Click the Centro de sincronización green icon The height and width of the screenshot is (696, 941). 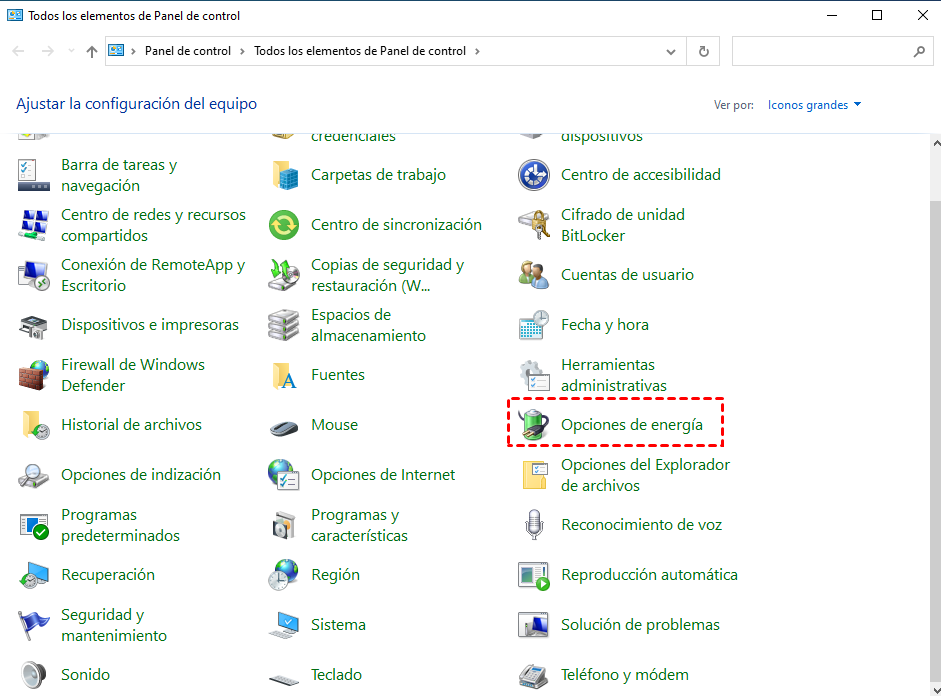pyautogui.click(x=284, y=225)
